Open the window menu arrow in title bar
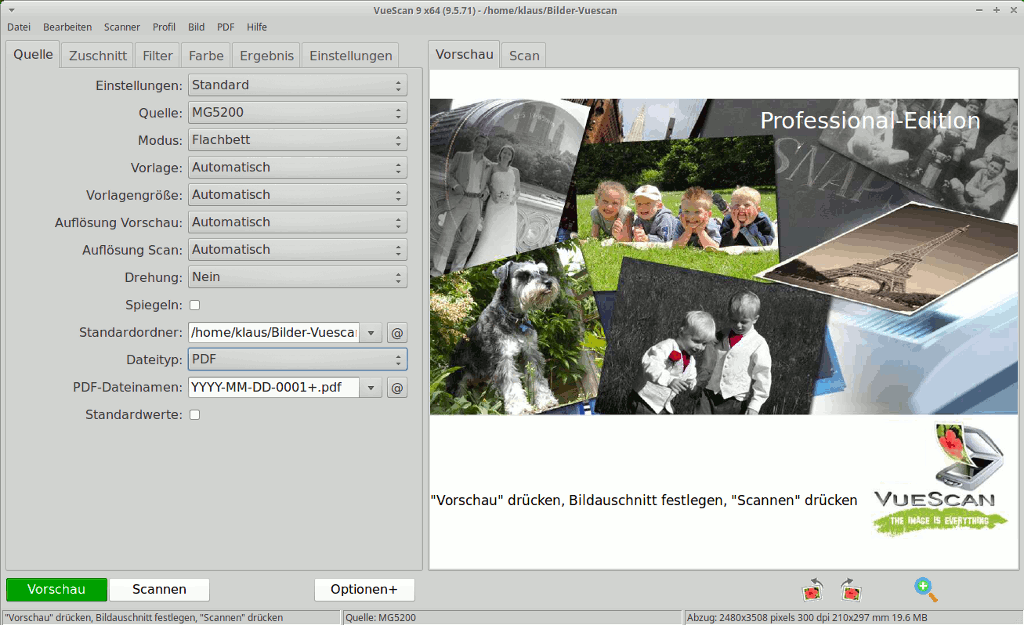Screen dimensions: 1024x625 [12, 10]
